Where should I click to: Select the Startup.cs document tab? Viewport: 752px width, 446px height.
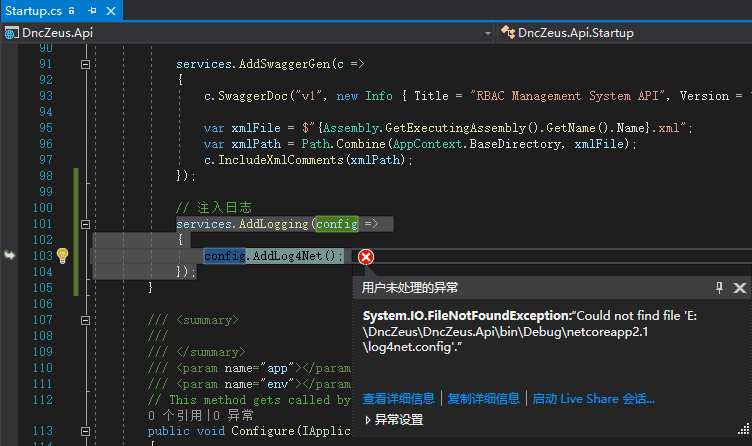[32, 11]
